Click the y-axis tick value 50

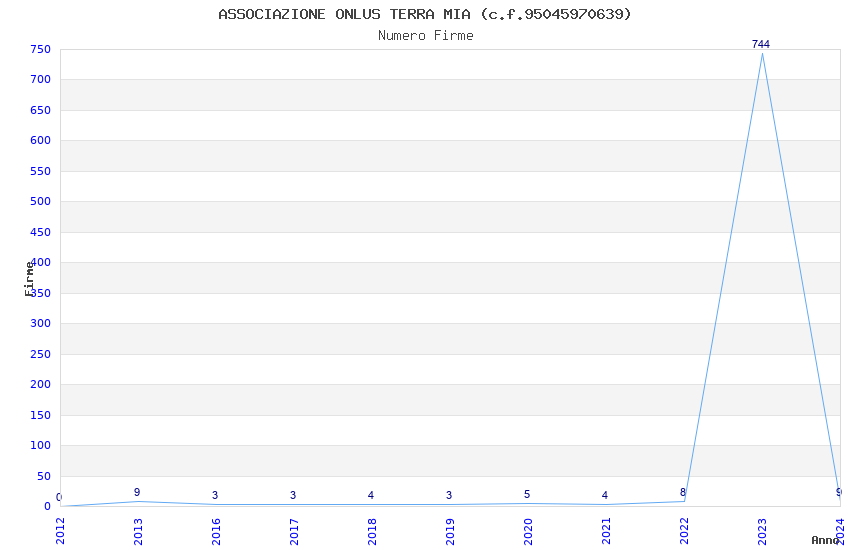(x=44, y=476)
